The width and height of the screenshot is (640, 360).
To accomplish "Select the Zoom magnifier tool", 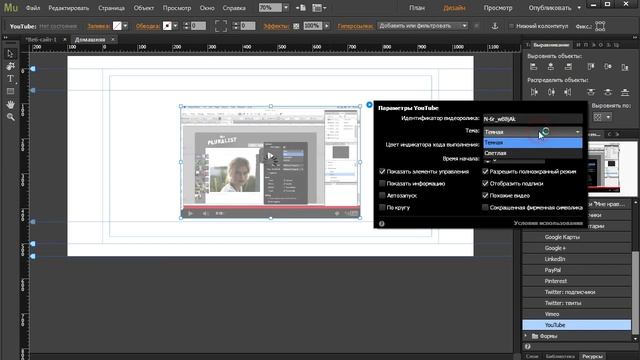I will pos(10,117).
